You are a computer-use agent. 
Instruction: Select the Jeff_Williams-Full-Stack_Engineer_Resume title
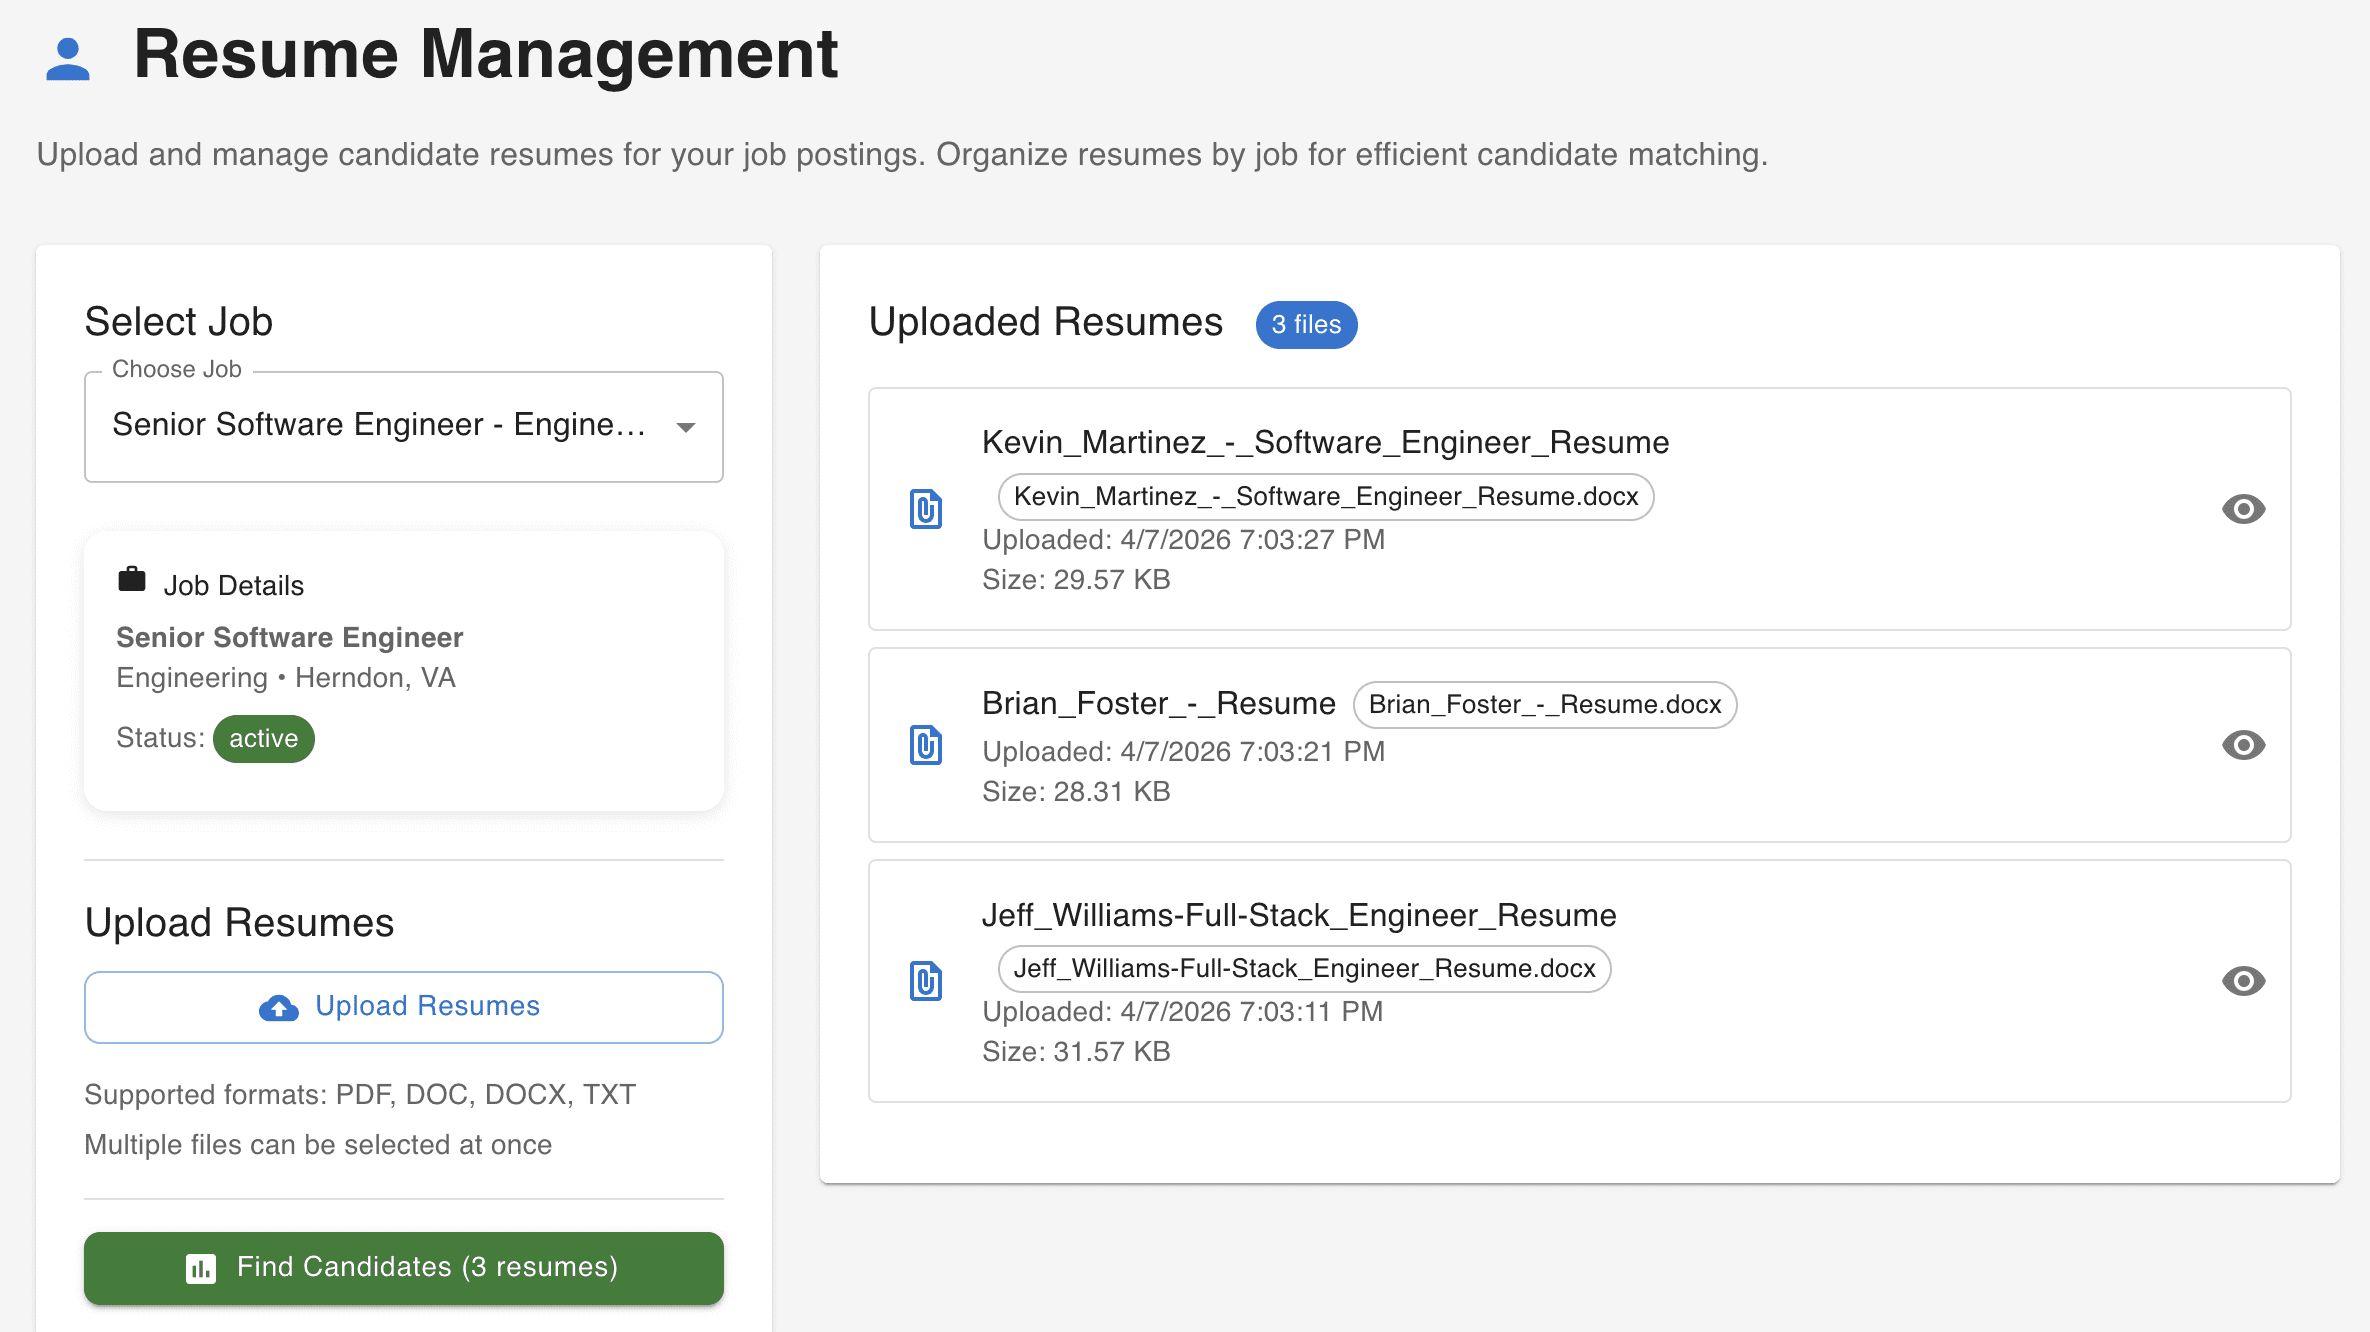coord(1299,915)
